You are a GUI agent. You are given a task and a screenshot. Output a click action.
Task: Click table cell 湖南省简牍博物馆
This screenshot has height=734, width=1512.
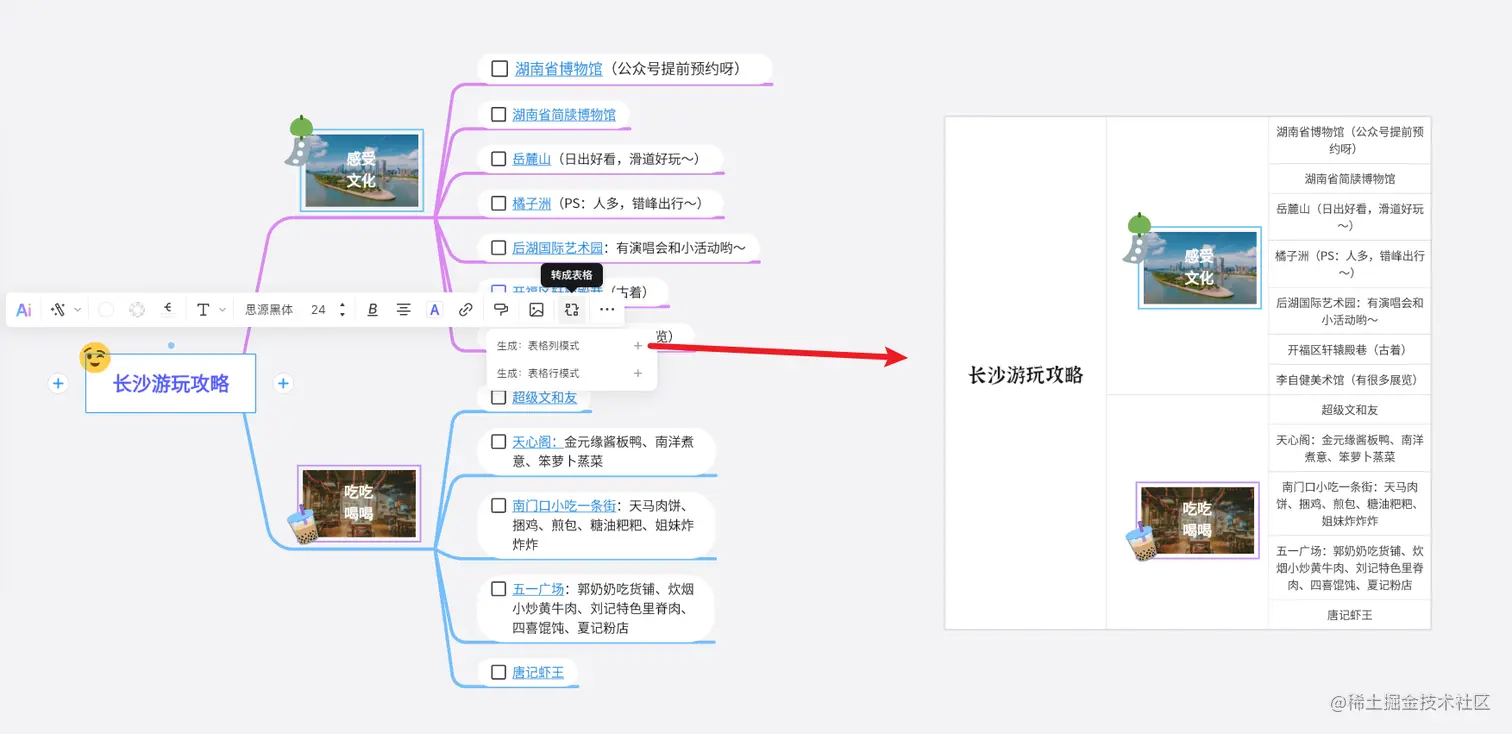(1349, 179)
